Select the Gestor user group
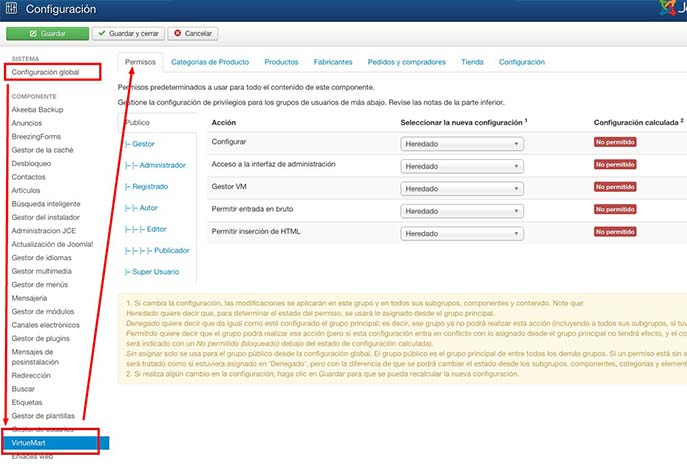 (140, 144)
